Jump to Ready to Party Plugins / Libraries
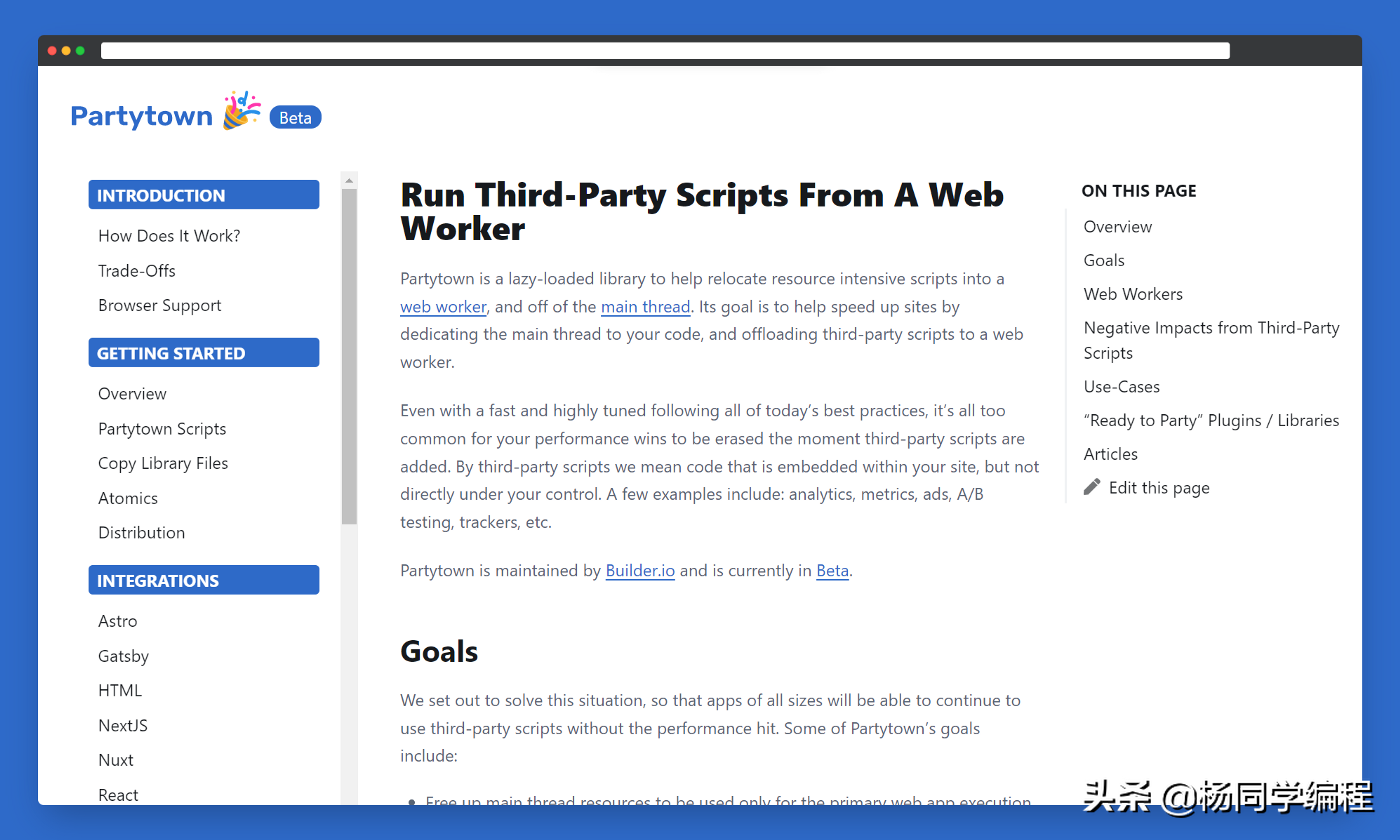This screenshot has width=1400, height=840. click(x=1211, y=421)
